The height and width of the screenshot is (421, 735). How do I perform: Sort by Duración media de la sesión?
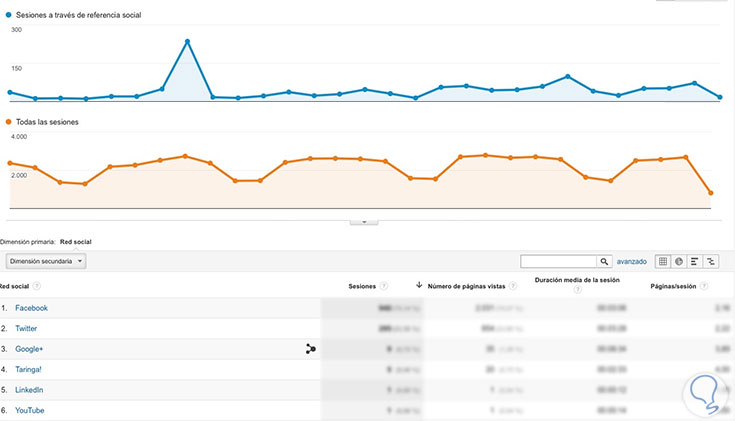(577, 281)
